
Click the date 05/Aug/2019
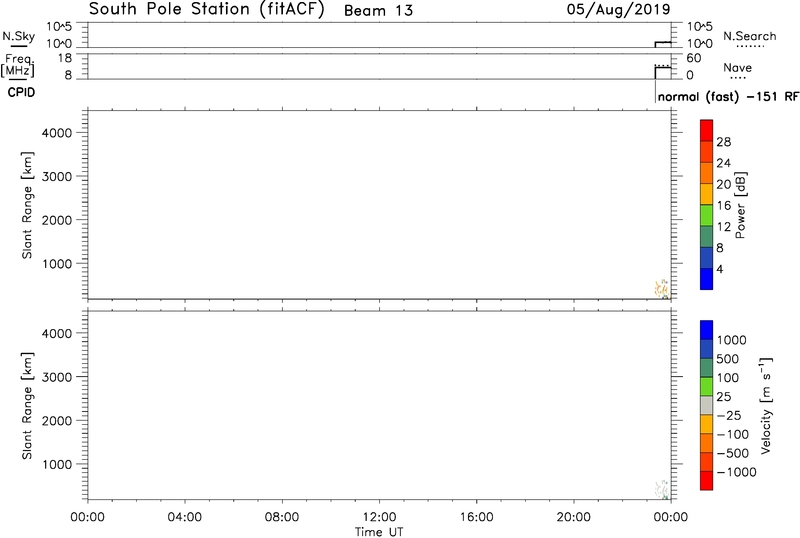point(618,10)
